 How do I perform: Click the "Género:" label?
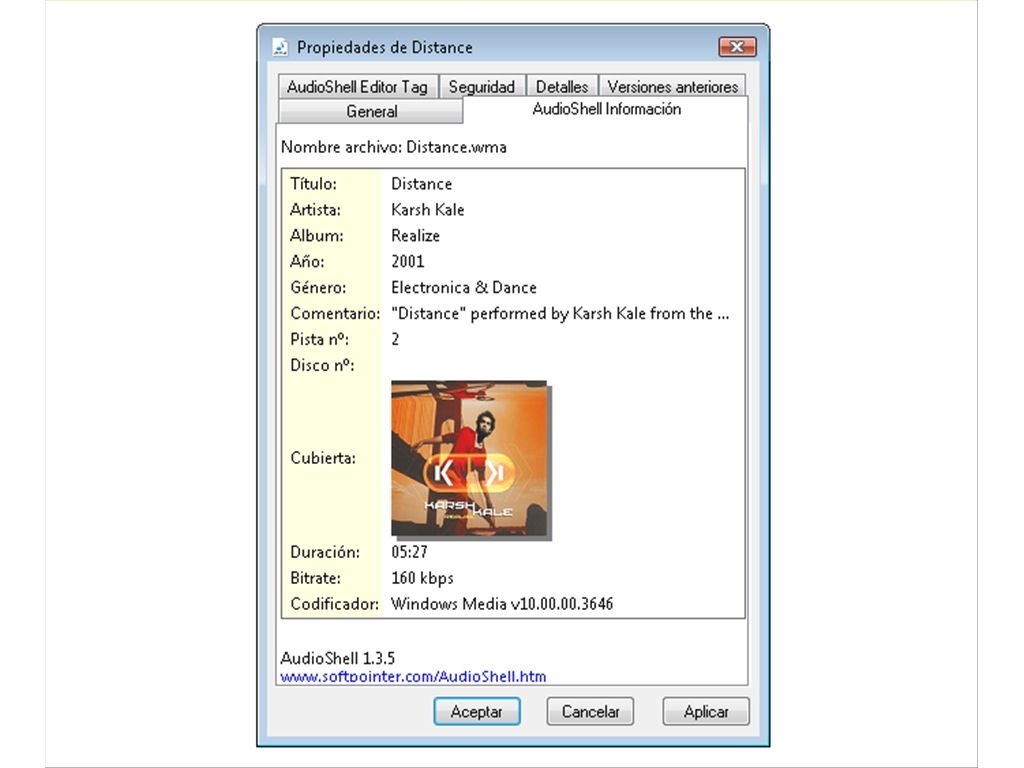click(318, 287)
